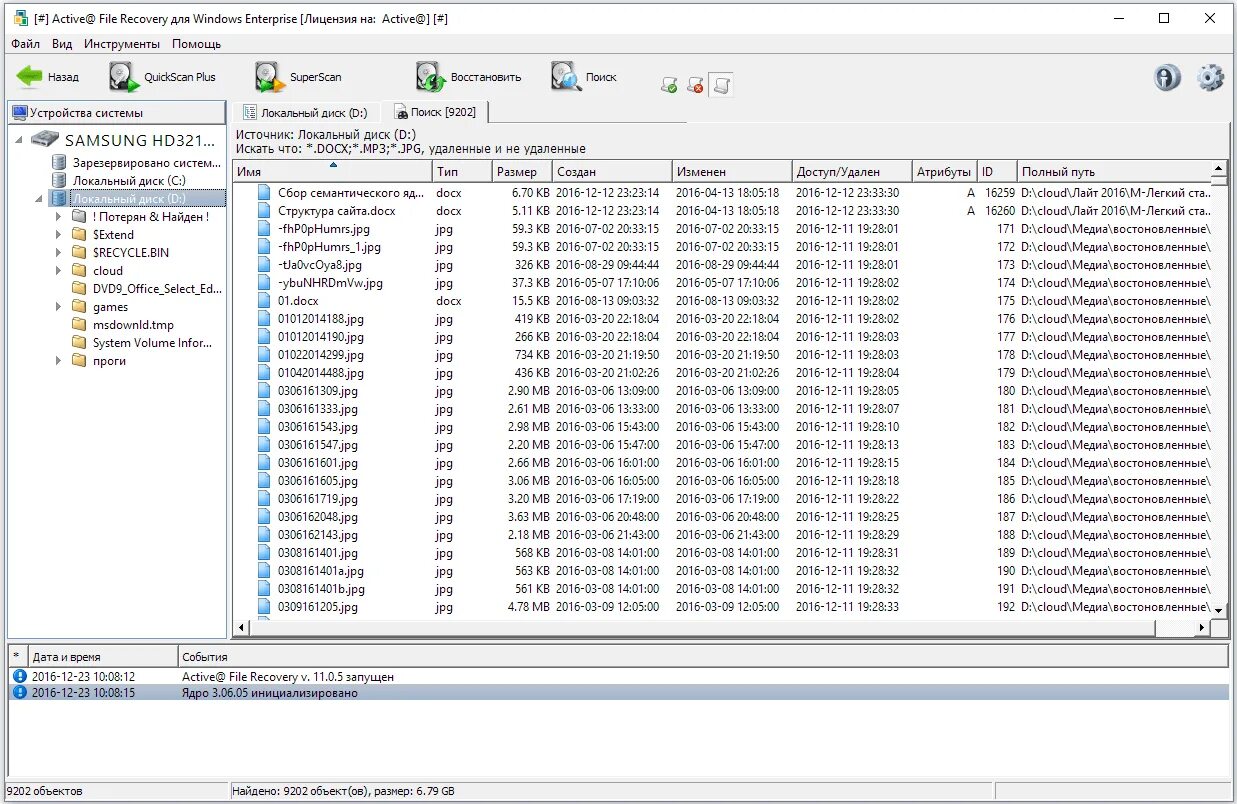Click the Дата и время log column header
The image size is (1237, 804).
[103, 657]
